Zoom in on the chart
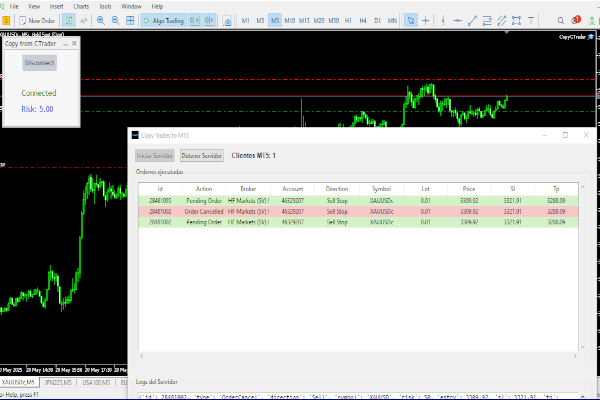Screen dimensions: 600x400 pyautogui.click(x=101, y=21)
